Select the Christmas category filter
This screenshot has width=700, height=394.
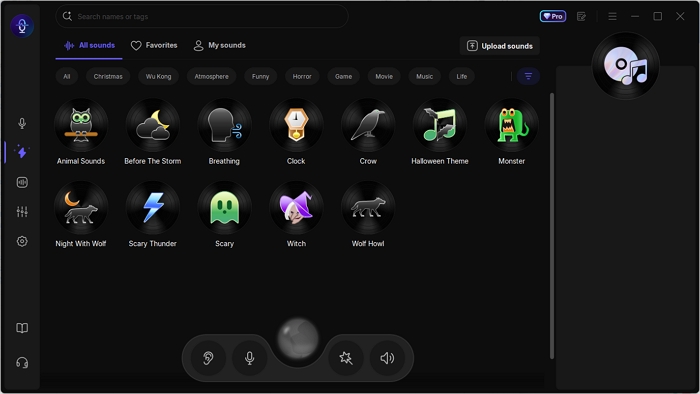pyautogui.click(x=108, y=76)
